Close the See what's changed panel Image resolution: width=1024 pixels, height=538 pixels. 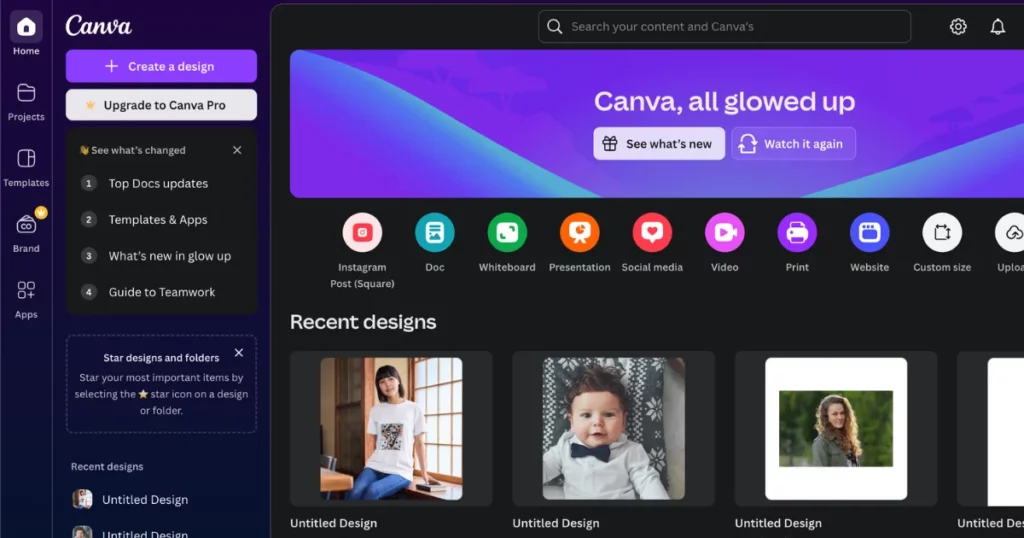click(x=237, y=150)
